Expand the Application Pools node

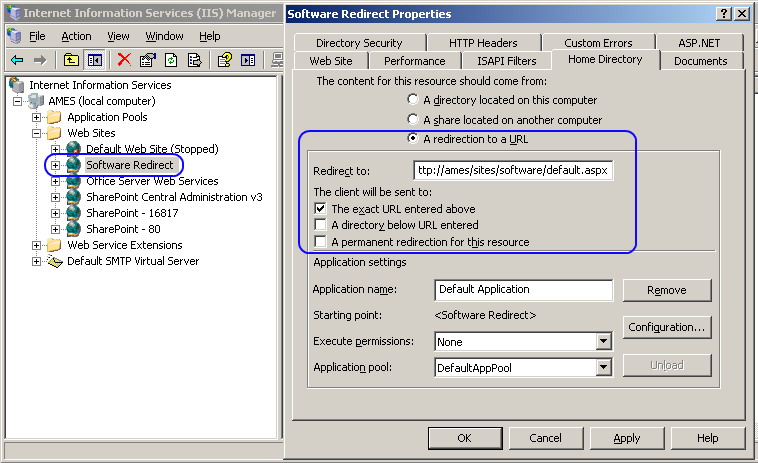[36, 117]
